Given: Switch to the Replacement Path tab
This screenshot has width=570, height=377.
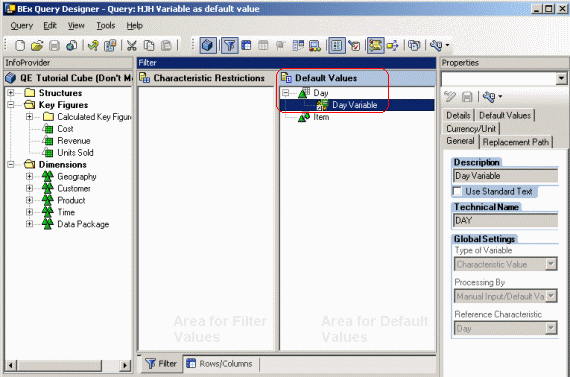Looking at the screenshot, I should point(515,142).
